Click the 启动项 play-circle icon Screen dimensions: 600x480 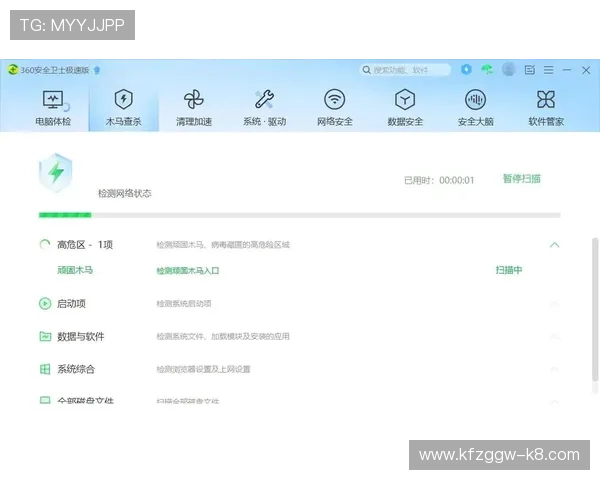tap(45, 304)
